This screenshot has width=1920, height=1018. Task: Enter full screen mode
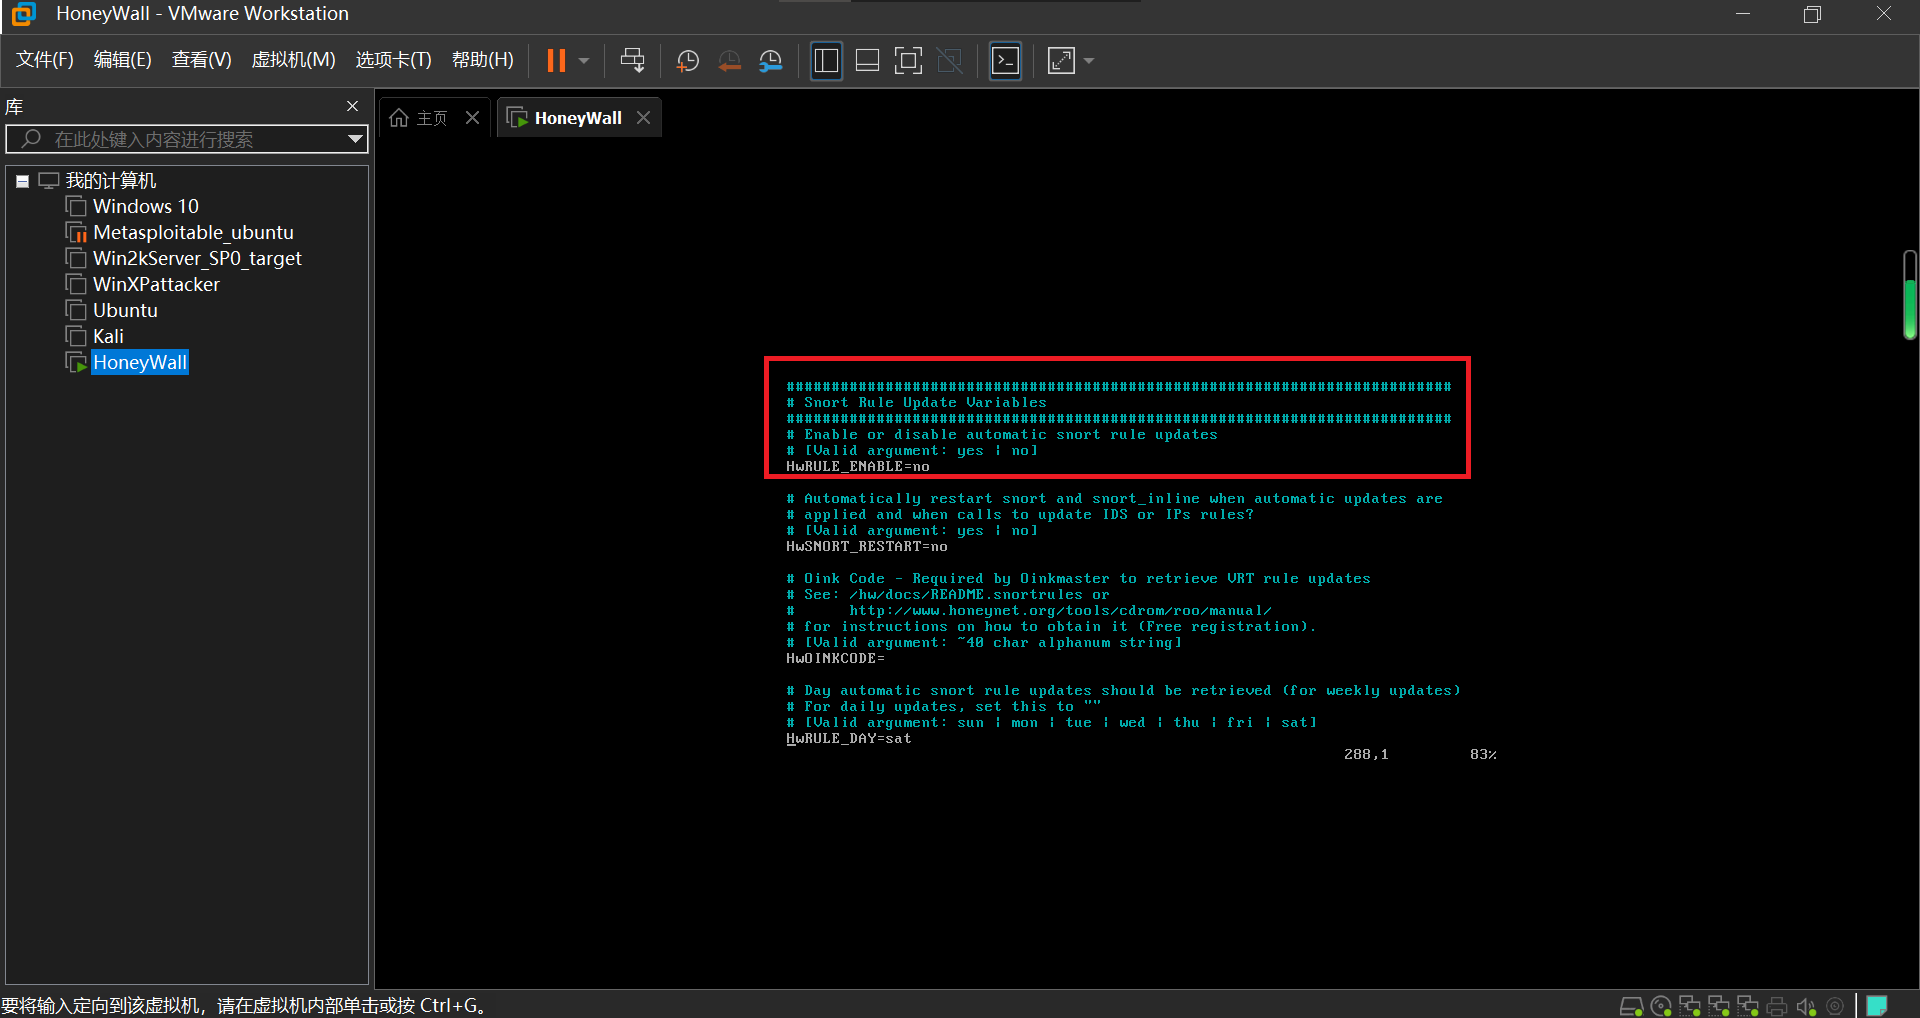point(908,61)
